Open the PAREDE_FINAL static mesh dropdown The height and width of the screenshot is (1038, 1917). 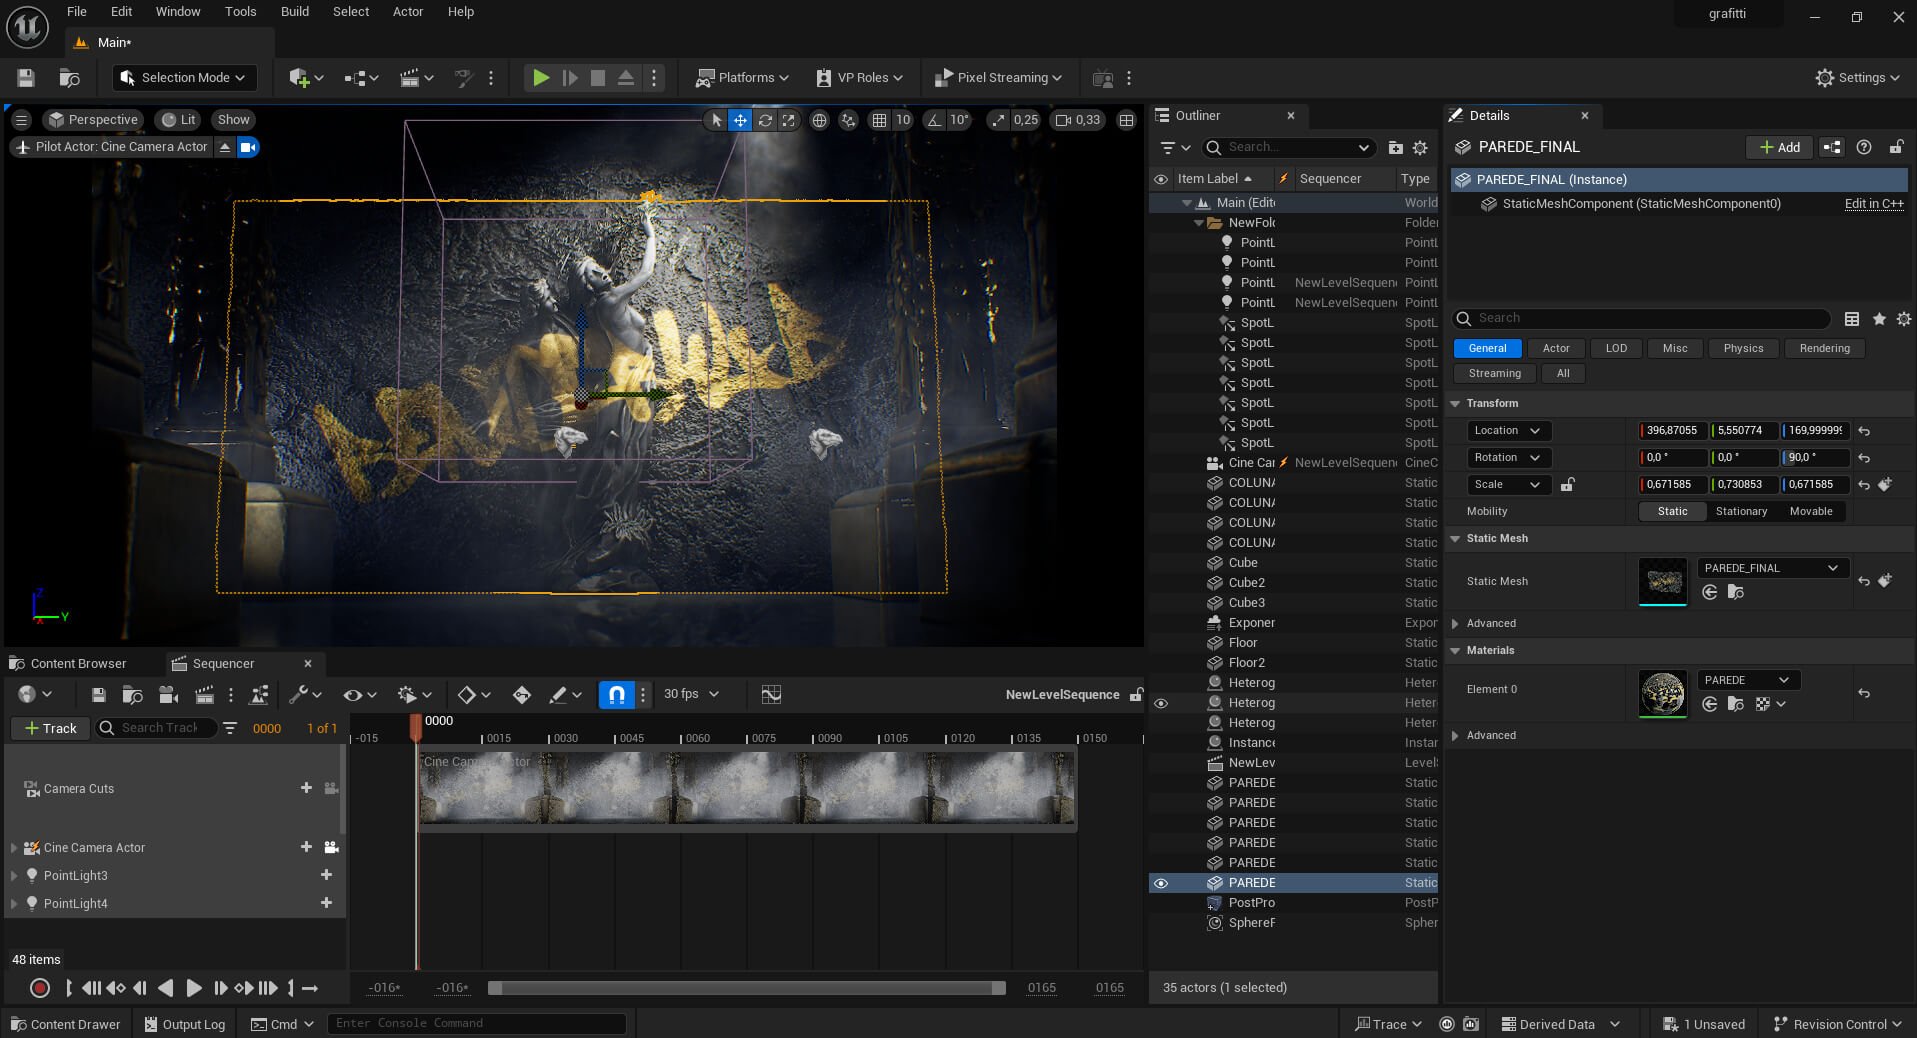(x=1772, y=568)
